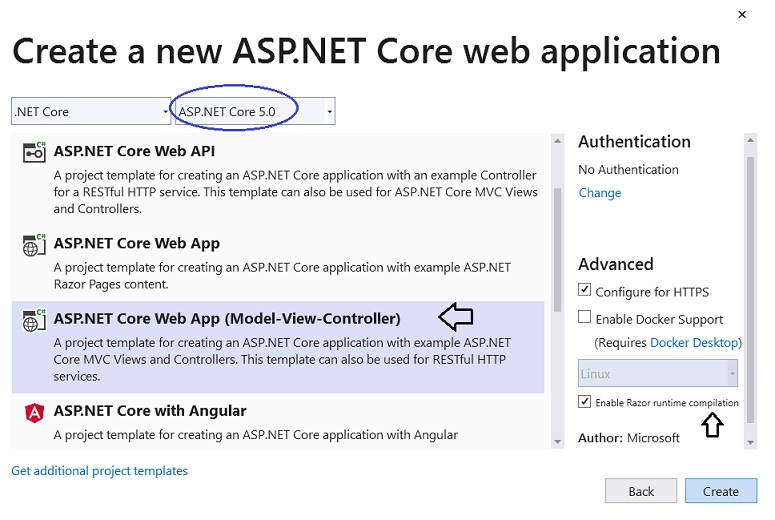Click the Create button
Image resolution: width=775 pixels, height=520 pixels.
pyautogui.click(x=721, y=491)
